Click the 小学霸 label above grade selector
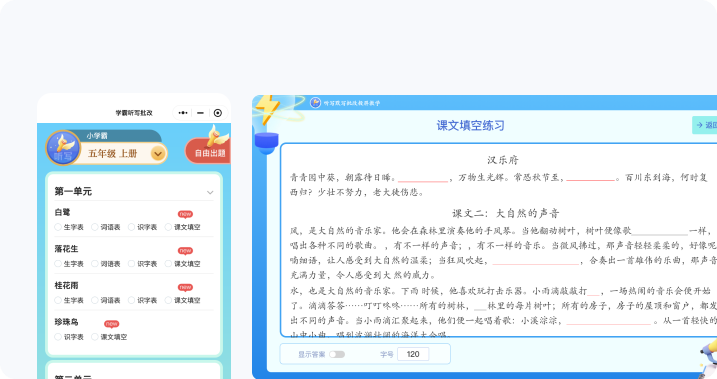 point(97,136)
